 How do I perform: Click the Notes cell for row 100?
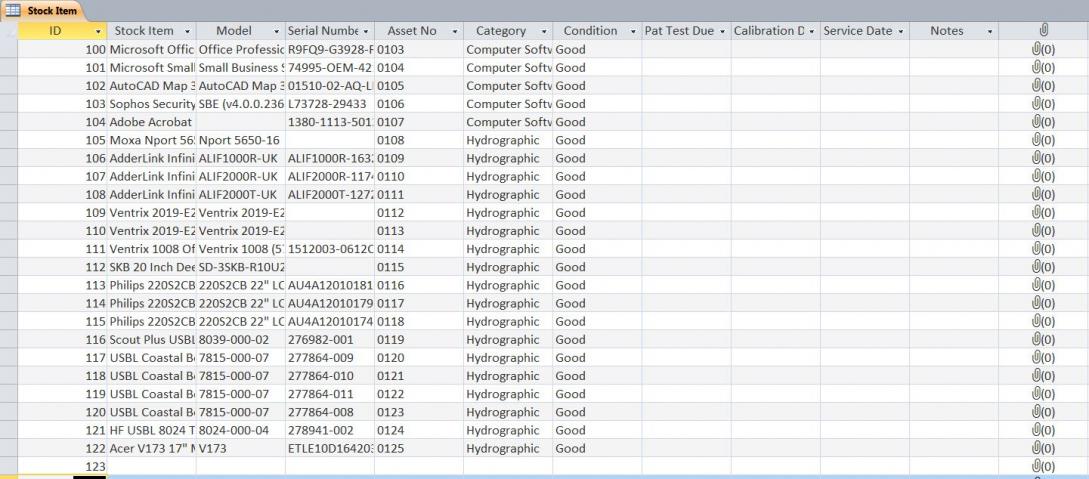tap(954, 49)
